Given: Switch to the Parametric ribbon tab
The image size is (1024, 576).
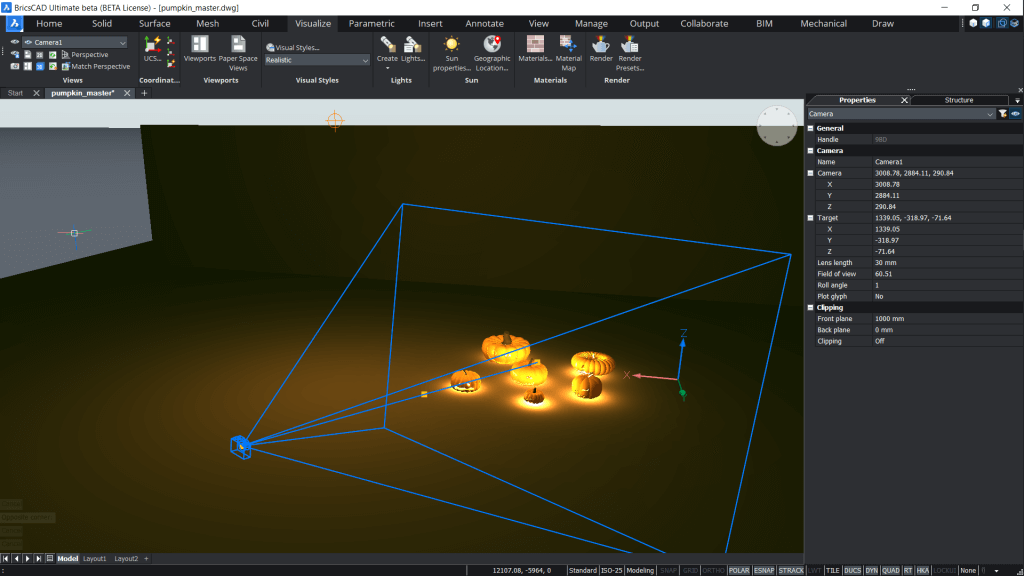Looking at the screenshot, I should coord(371,24).
